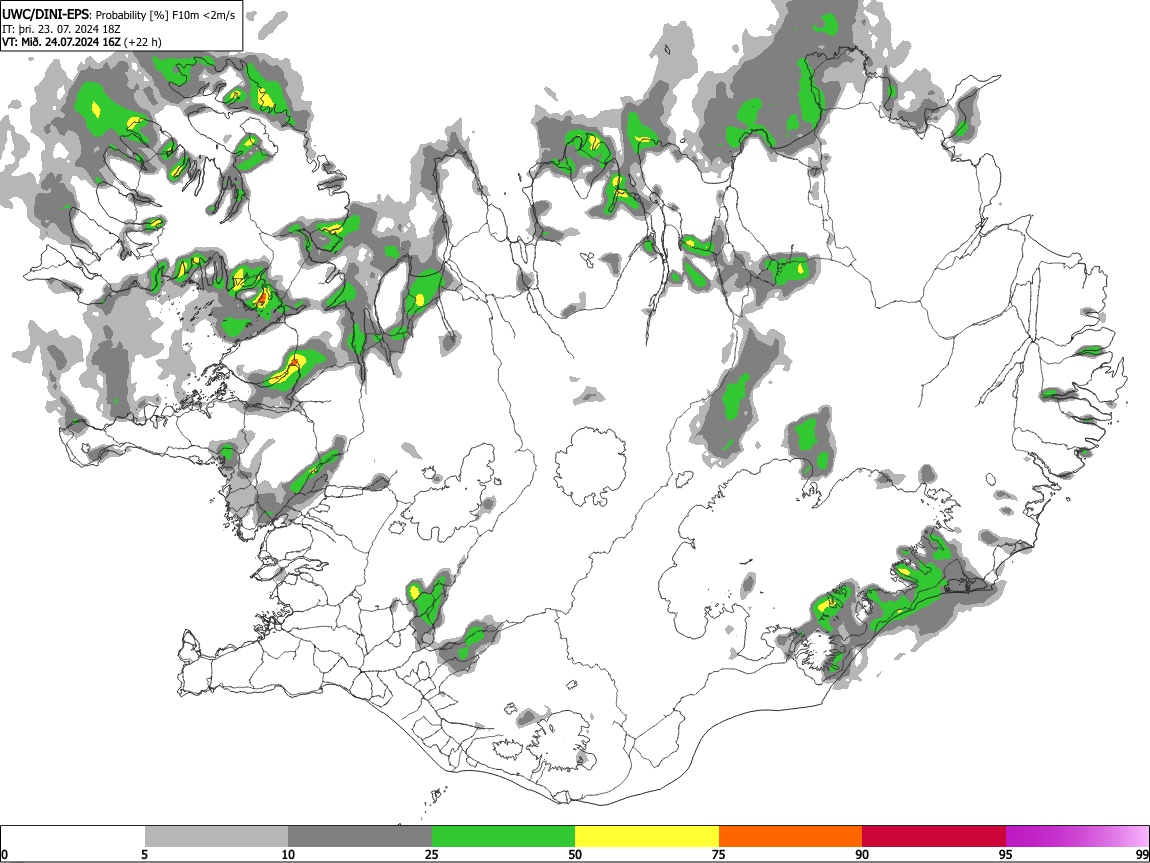Click the legend value 90
This screenshot has width=1150, height=863.
pos(862,854)
